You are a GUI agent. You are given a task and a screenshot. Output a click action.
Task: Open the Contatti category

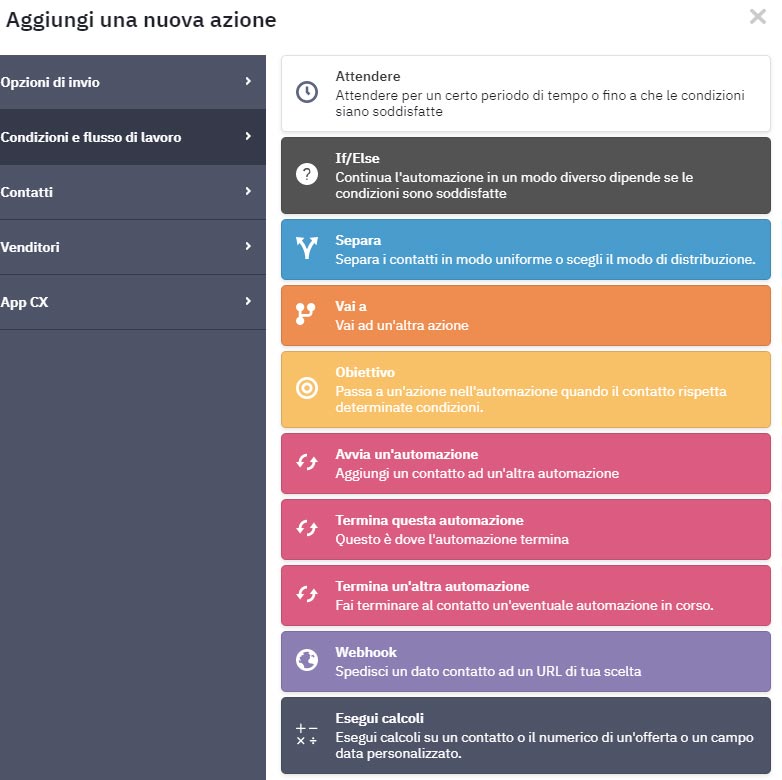[133, 192]
